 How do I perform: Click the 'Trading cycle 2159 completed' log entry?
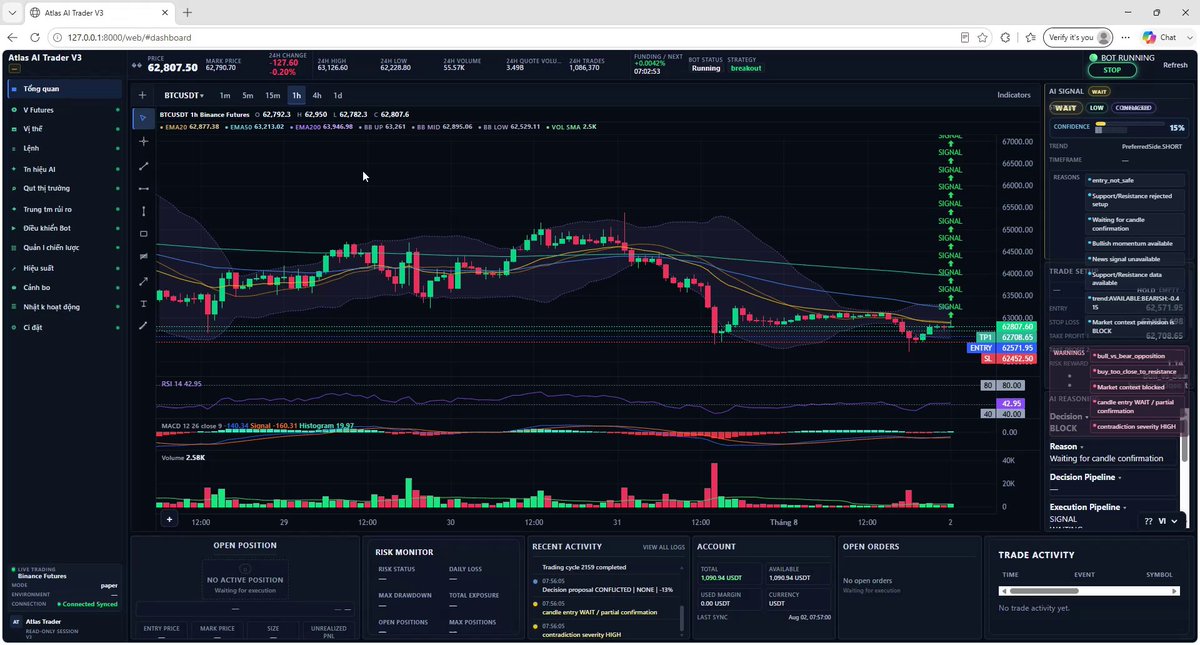point(584,567)
